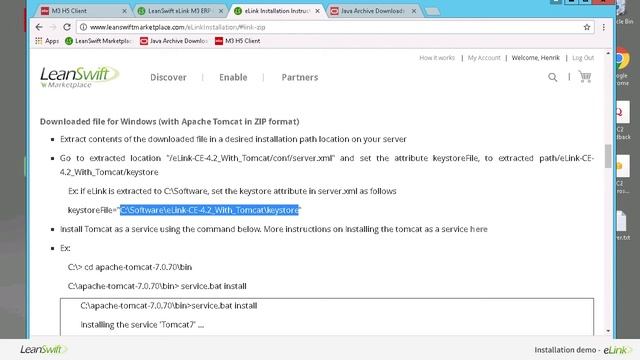Switch to the Java Archive Downloads tab
640x360 pixels.
(373, 11)
